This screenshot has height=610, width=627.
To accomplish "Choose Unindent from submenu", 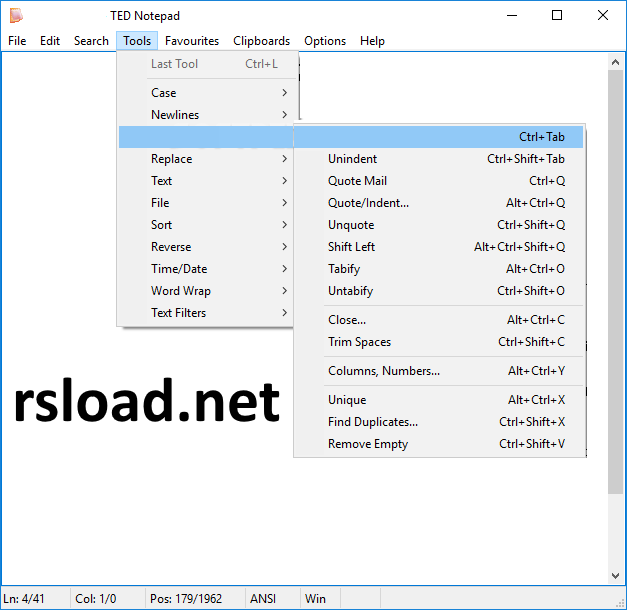I will tap(439, 159).
